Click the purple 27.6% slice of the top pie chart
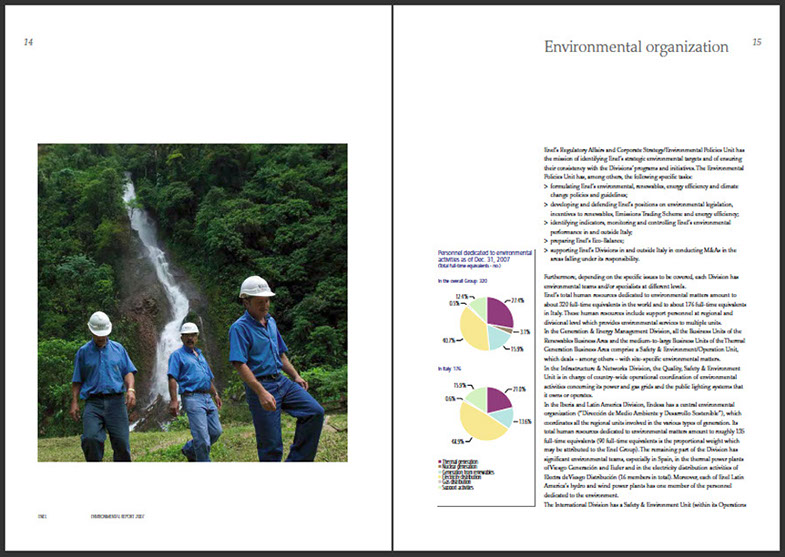 pyautogui.click(x=497, y=311)
